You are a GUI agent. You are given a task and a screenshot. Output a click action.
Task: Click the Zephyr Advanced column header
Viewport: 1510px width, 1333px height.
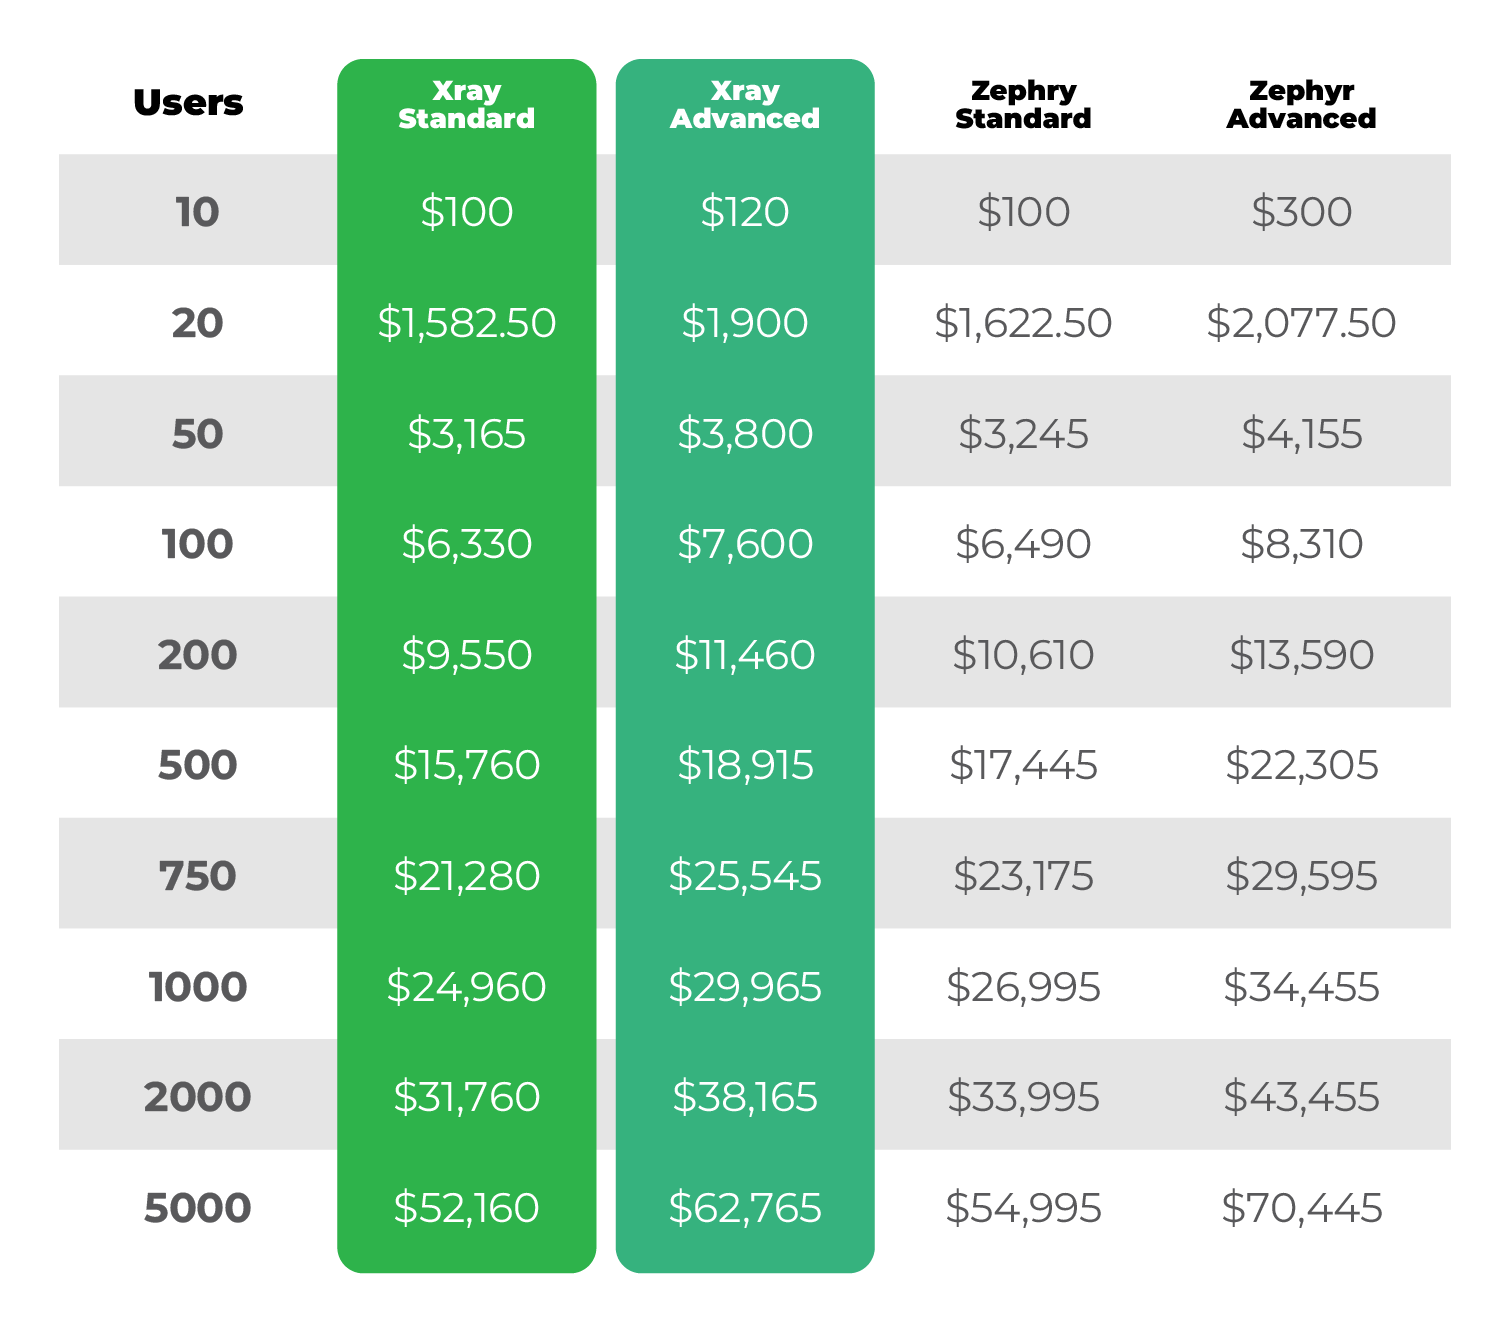coord(1301,105)
